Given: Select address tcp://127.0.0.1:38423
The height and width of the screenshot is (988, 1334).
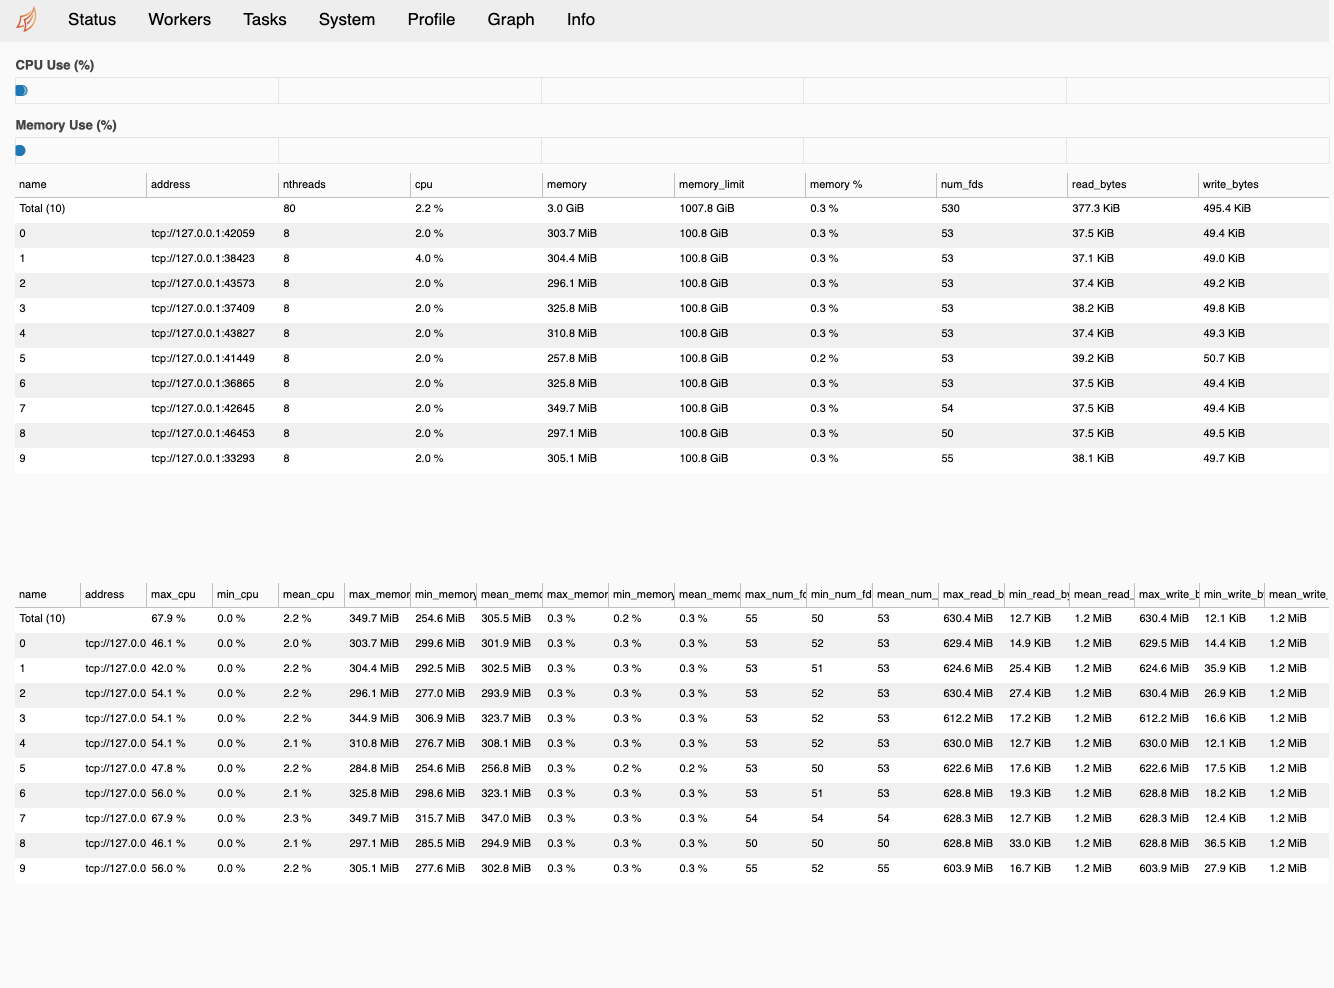Looking at the screenshot, I should point(203,258).
